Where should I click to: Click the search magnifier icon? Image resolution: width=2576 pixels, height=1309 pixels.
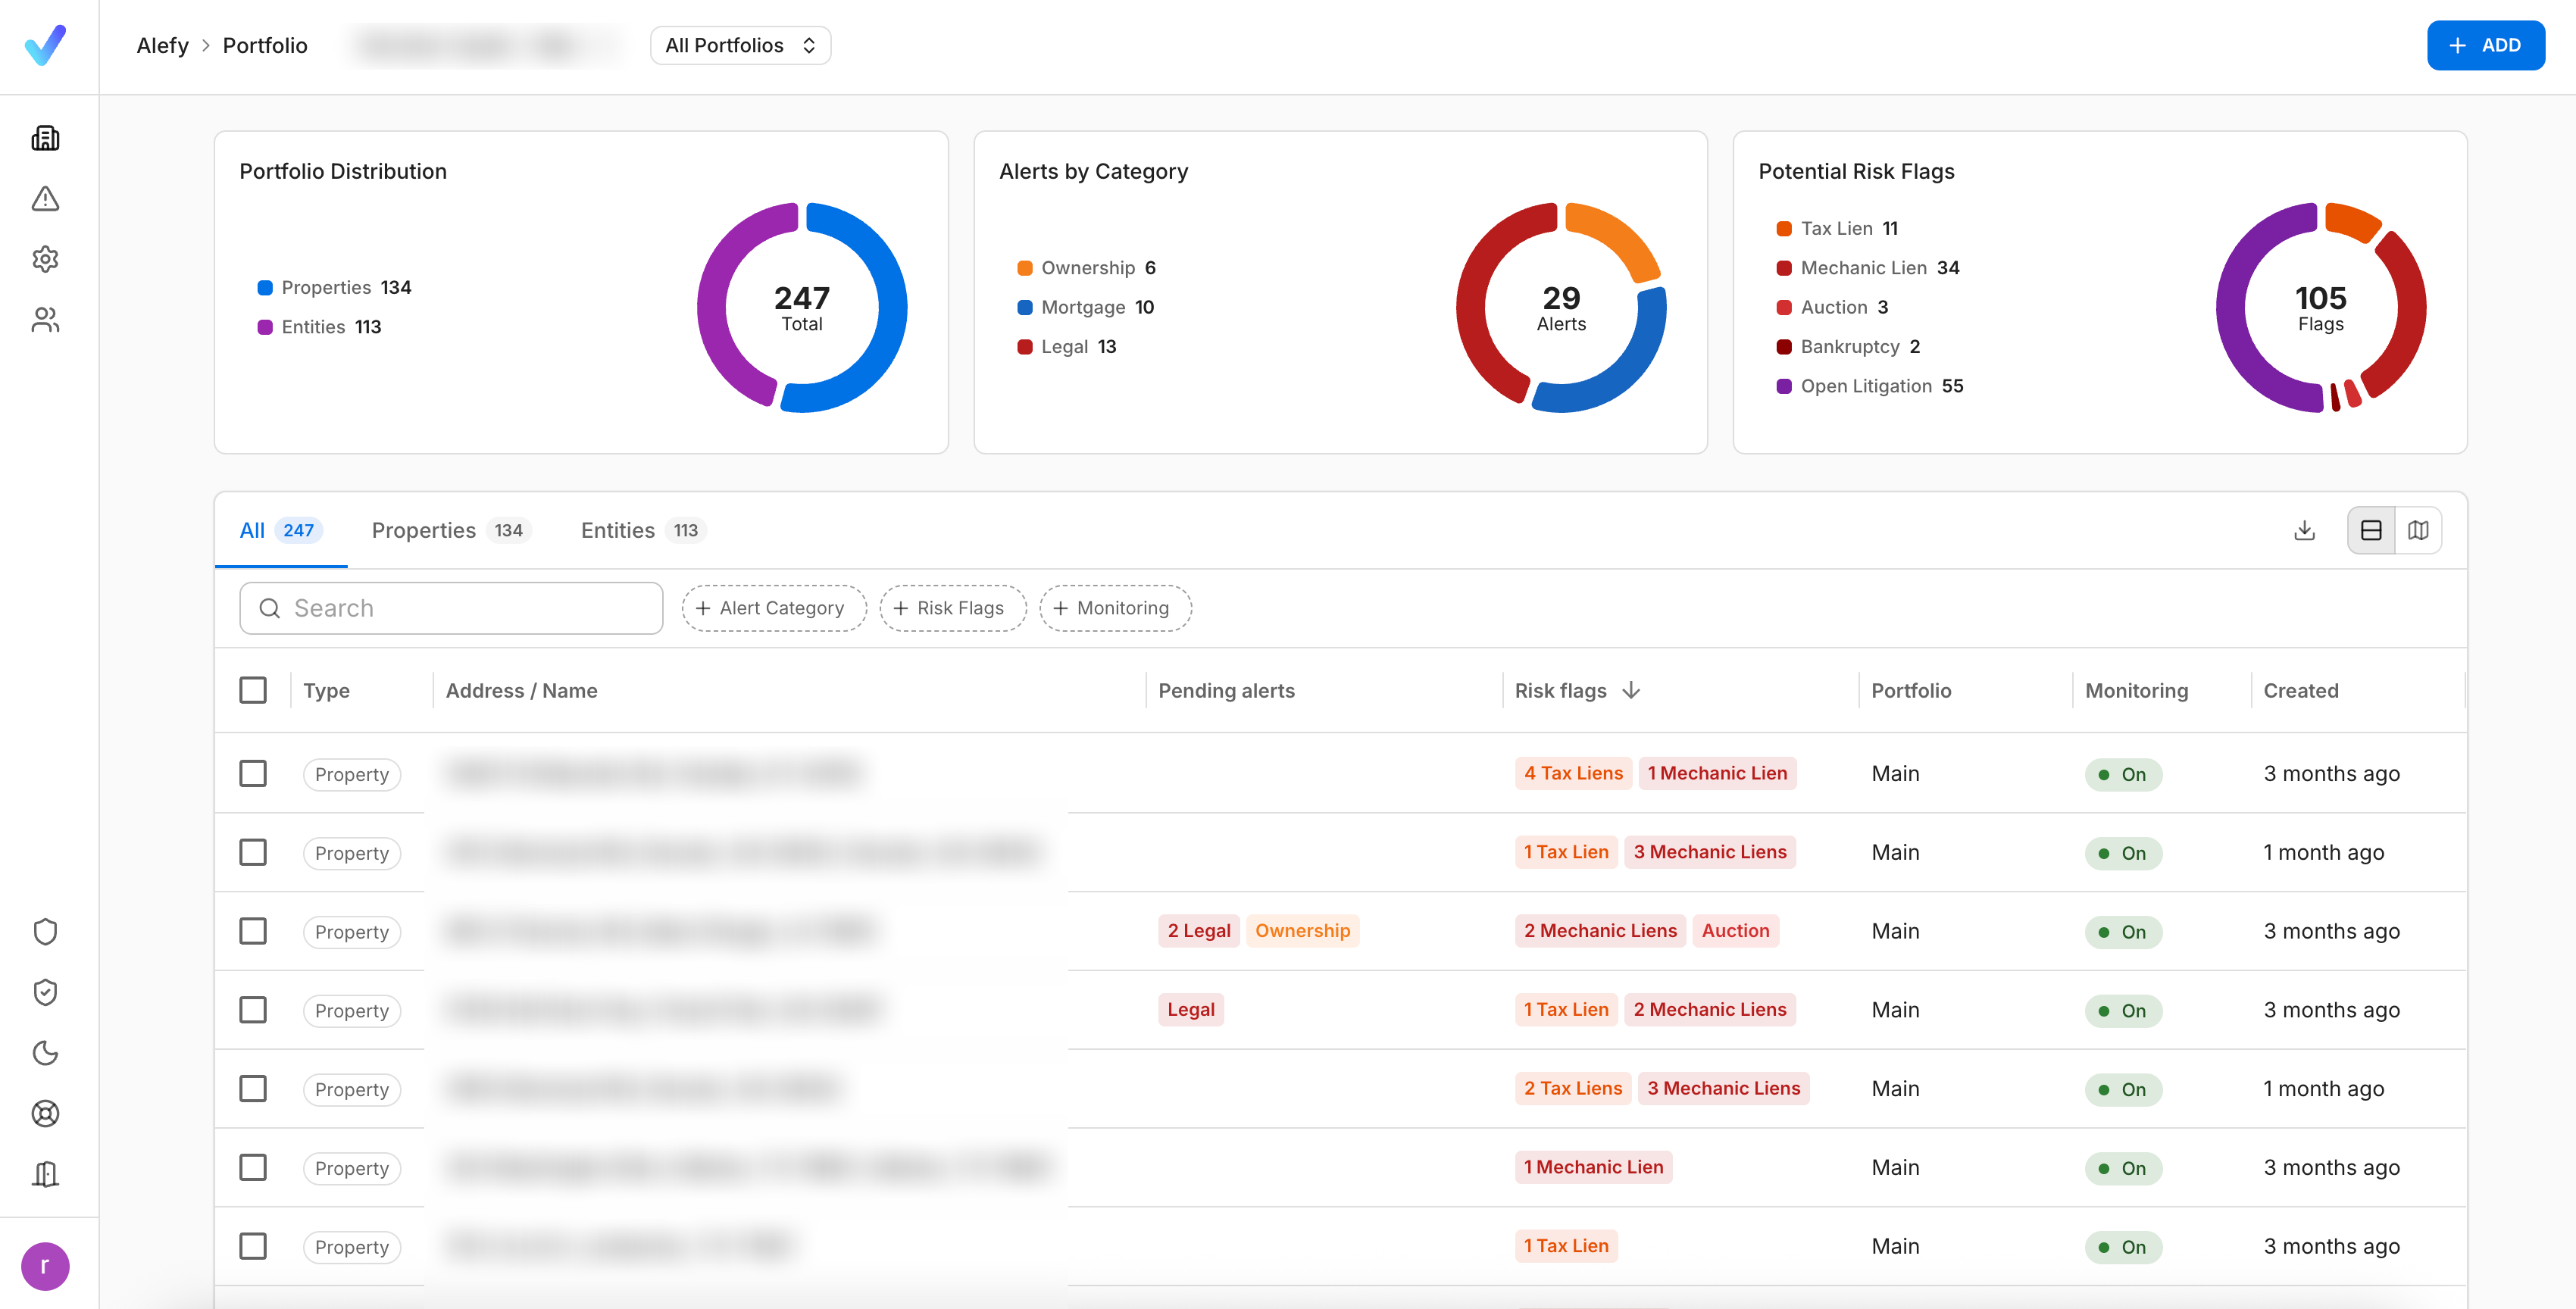(x=269, y=608)
